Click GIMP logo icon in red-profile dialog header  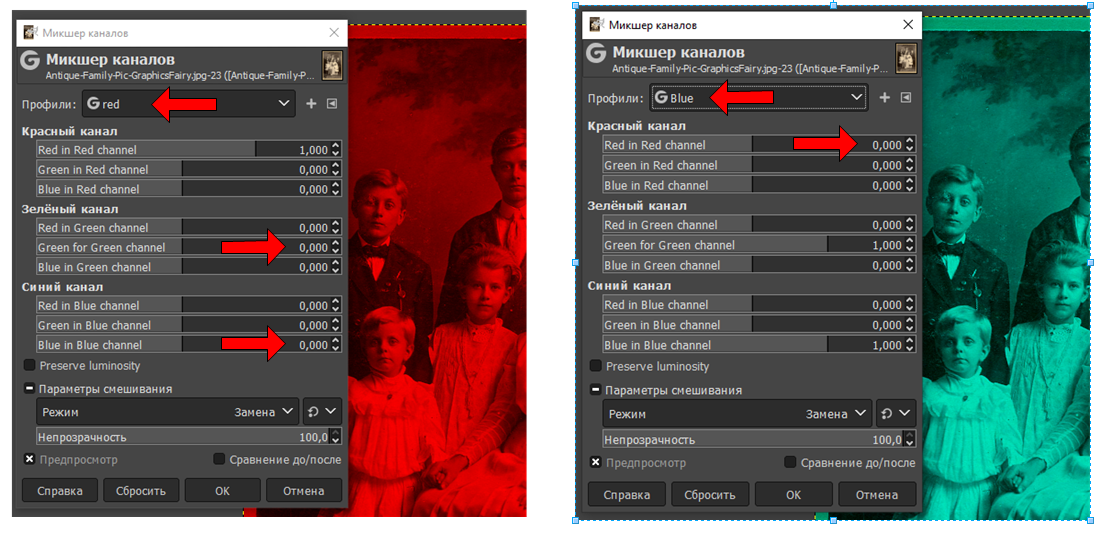(x=30, y=60)
